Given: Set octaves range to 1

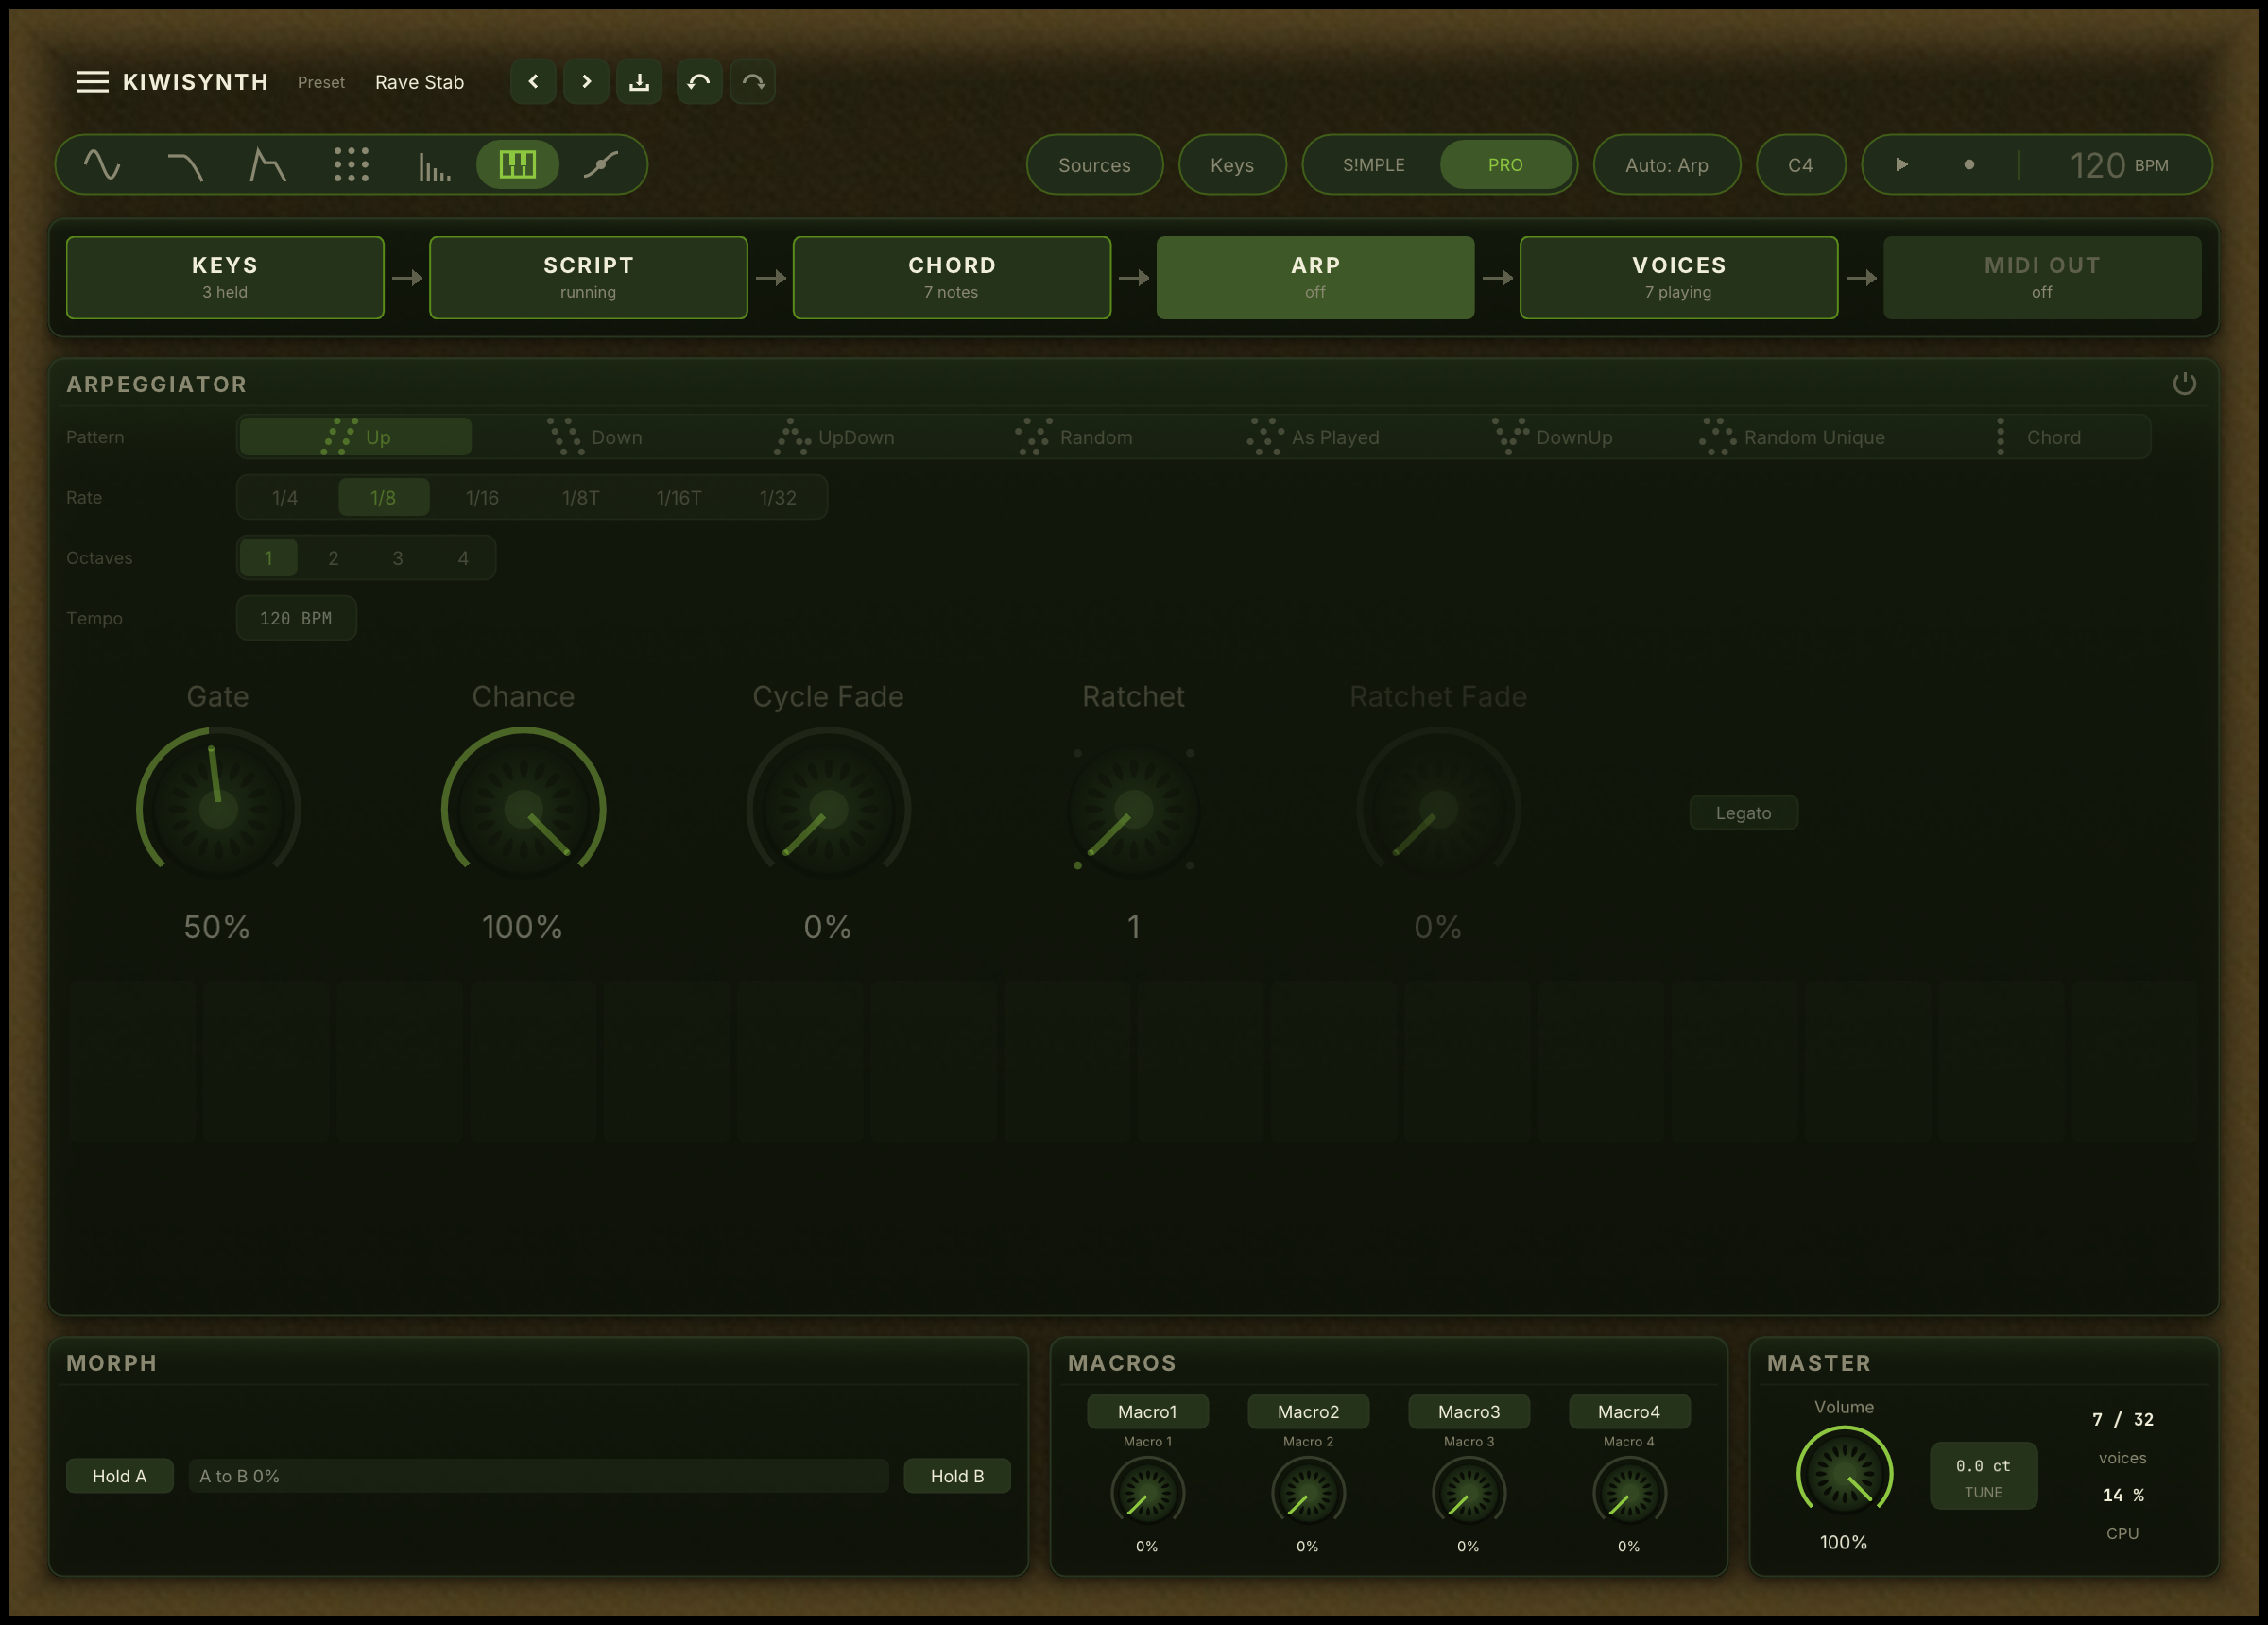Looking at the screenshot, I should point(268,558).
